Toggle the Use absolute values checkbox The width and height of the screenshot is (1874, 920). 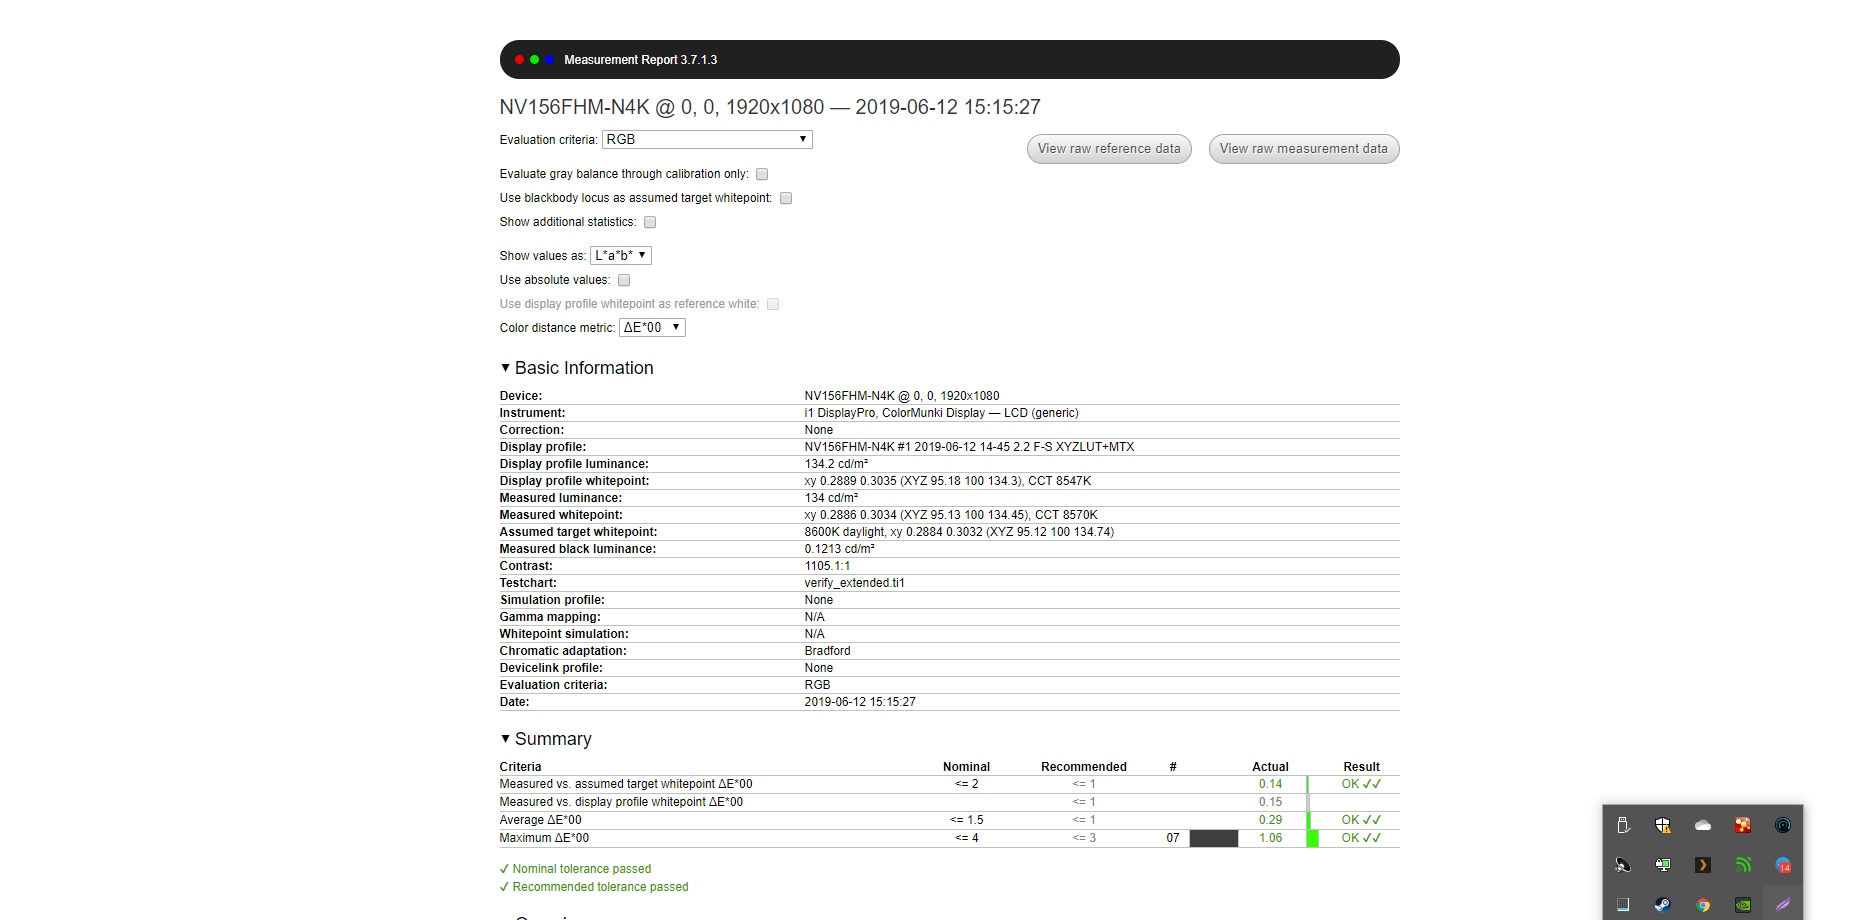click(624, 280)
